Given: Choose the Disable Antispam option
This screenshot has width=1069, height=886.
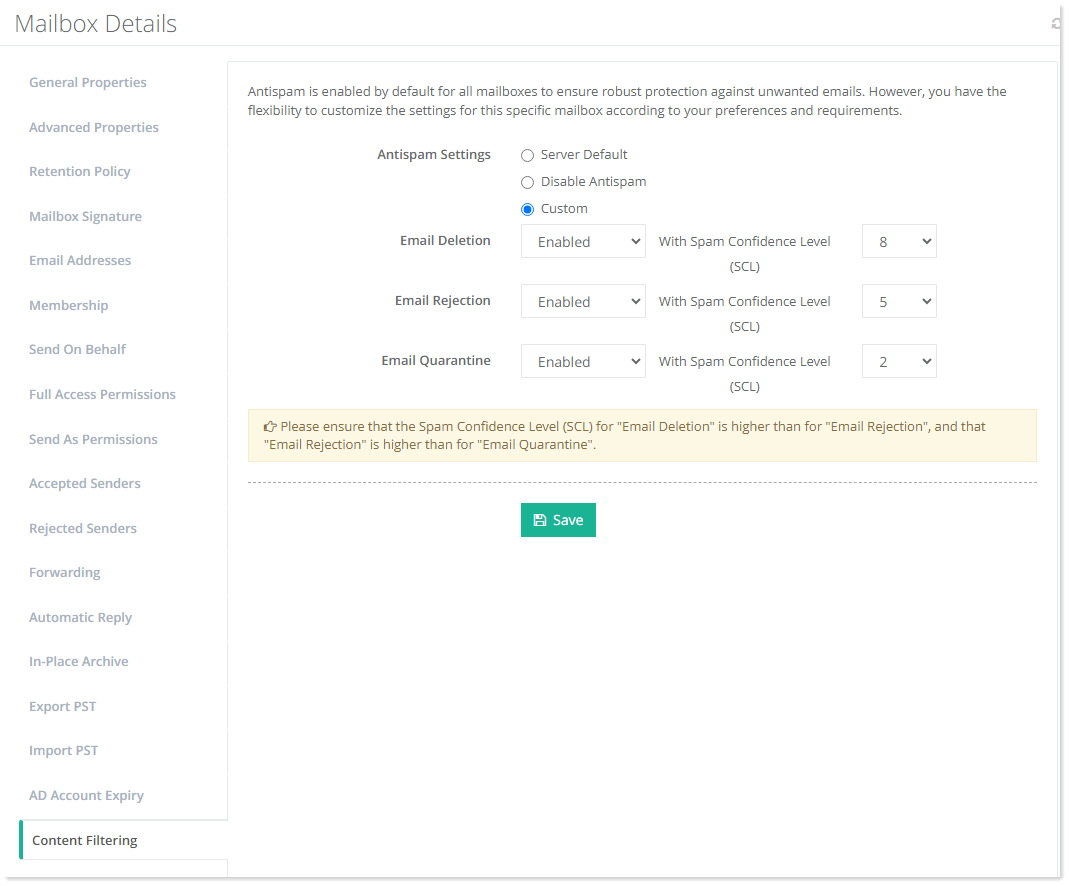Looking at the screenshot, I should (527, 182).
